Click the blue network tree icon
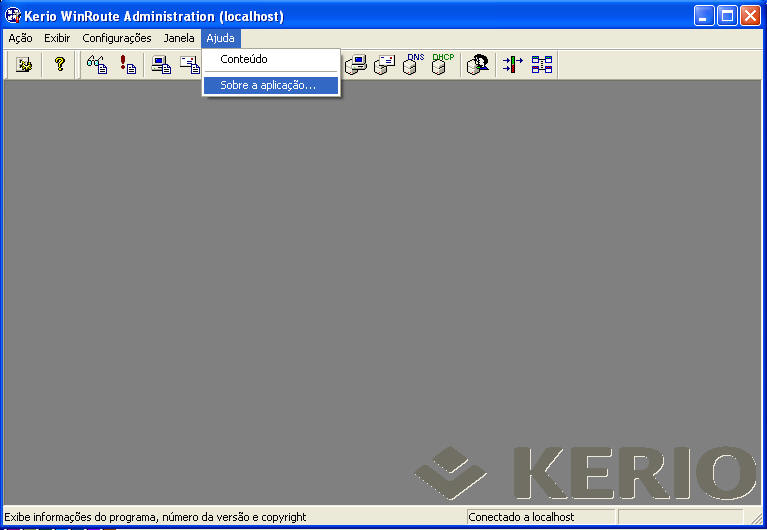This screenshot has height=530, width=767. tap(542, 65)
